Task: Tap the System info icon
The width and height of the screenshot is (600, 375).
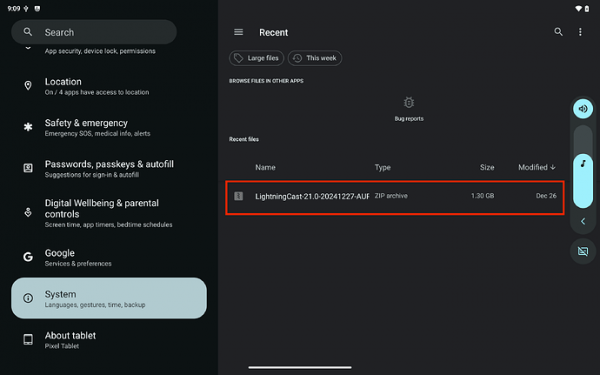Action: (28, 298)
